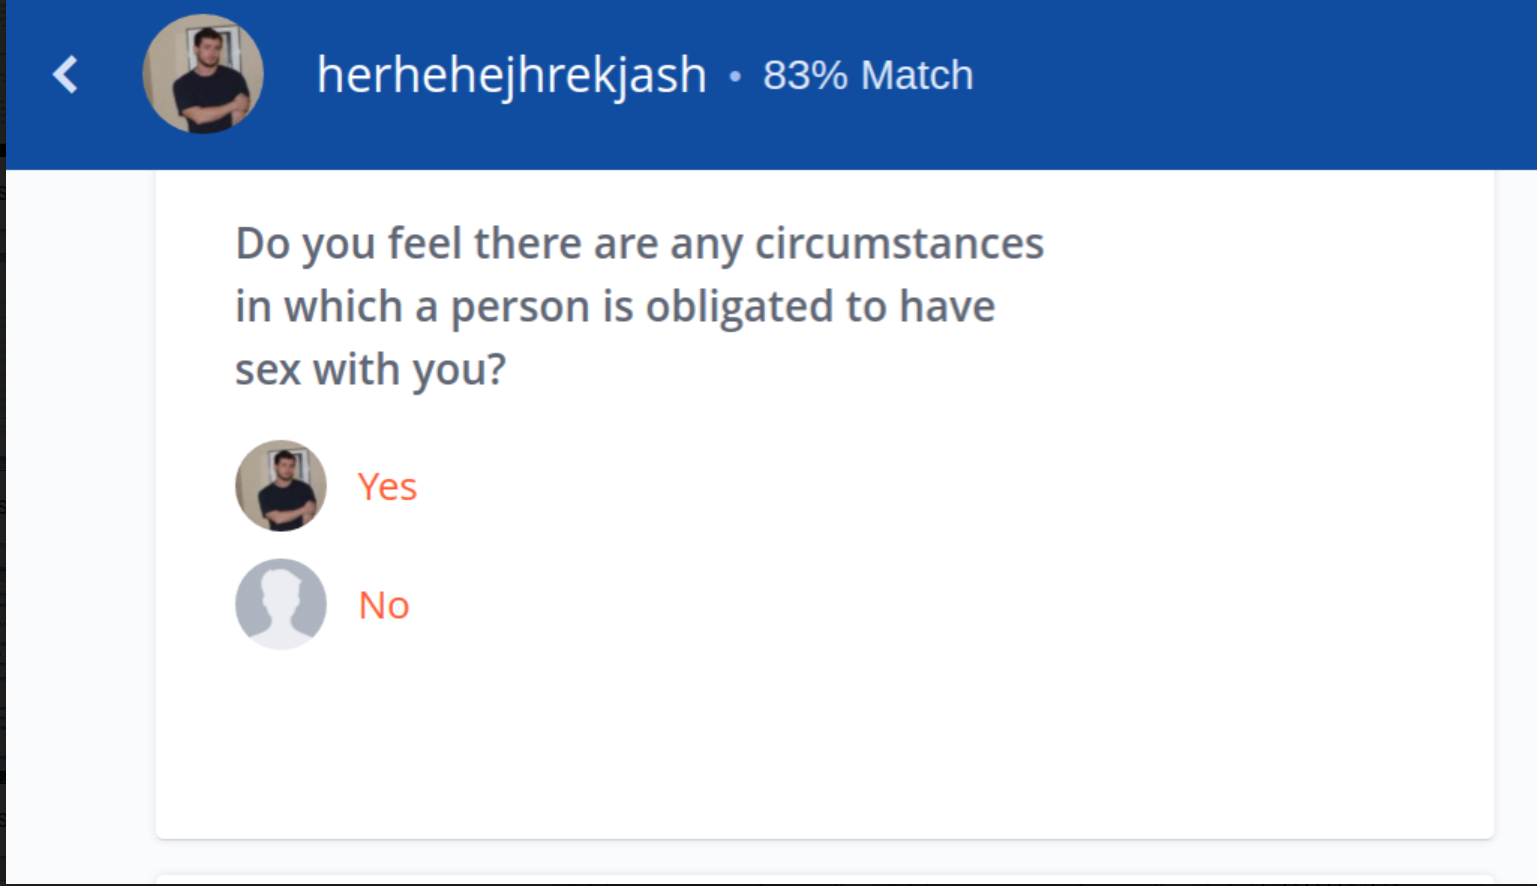Click the empty blue header bar right of 83% Match
The height and width of the screenshot is (886, 1537).
pos(1250,84)
